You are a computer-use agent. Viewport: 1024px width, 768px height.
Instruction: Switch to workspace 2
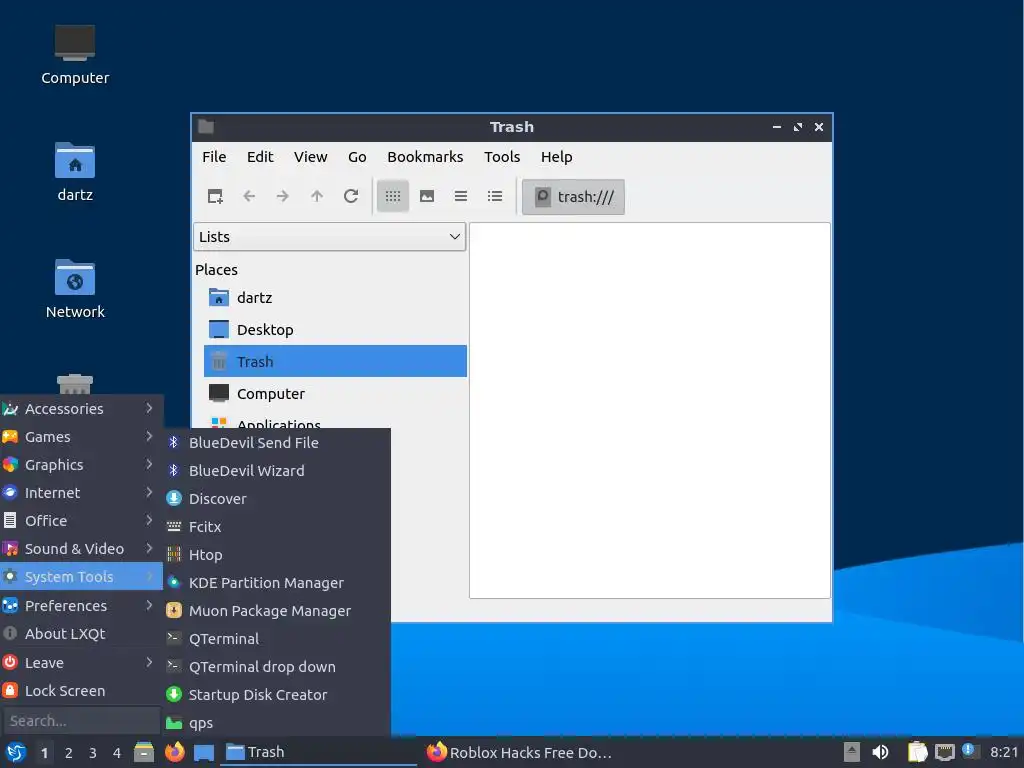[x=69, y=753]
